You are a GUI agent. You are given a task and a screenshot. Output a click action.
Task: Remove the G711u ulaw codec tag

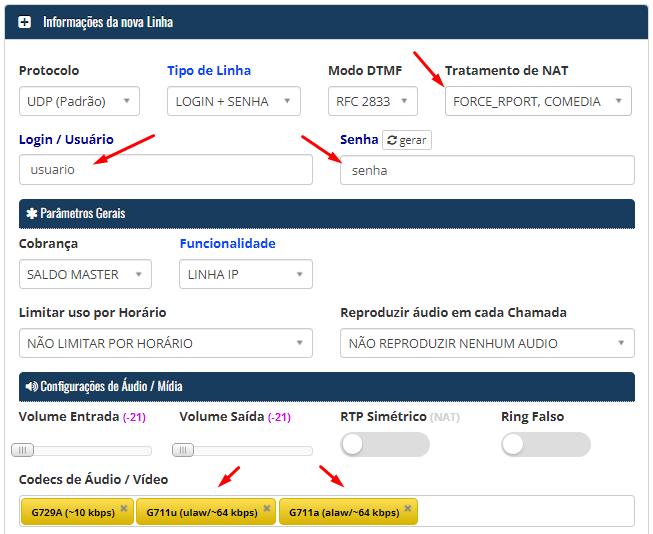click(x=267, y=508)
